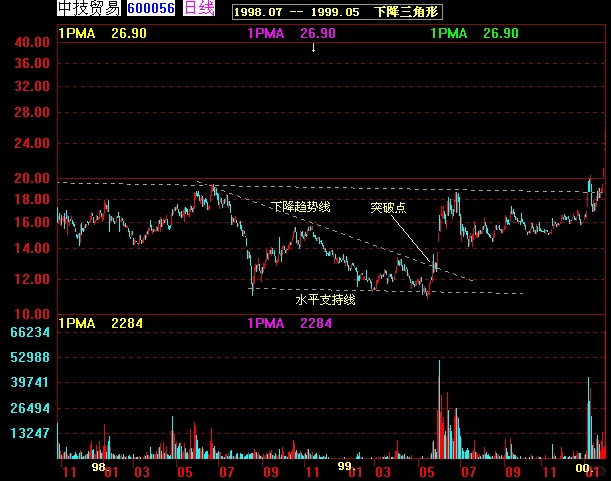
Task: Click the stock name 中技贸易
Action: tap(89, 8)
